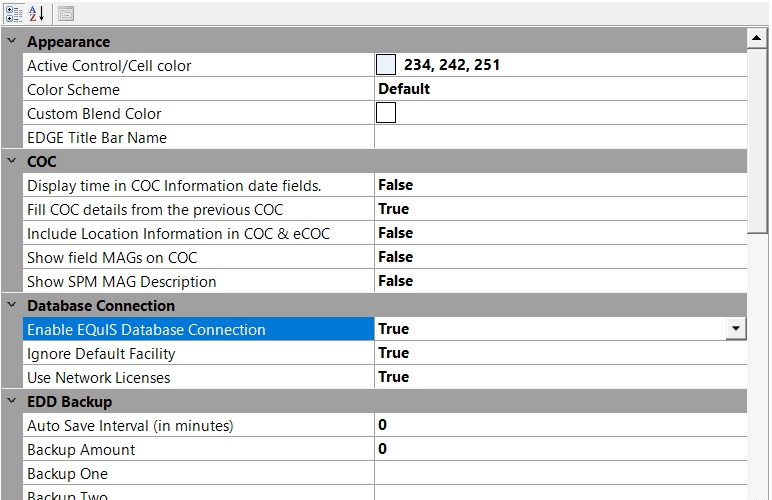Click the Auto Save Interval value field
Image resolution: width=772 pixels, height=500 pixels.
[x=560, y=425]
